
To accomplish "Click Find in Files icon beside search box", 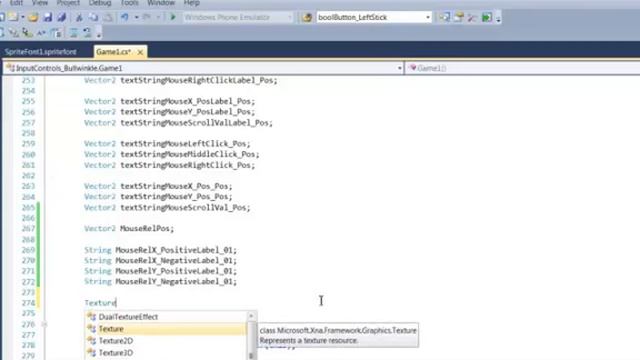I will coord(307,18).
